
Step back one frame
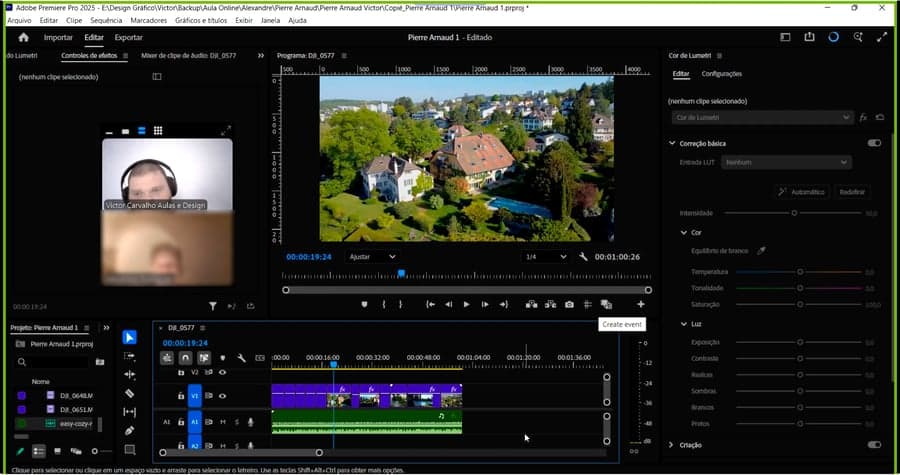click(448, 305)
